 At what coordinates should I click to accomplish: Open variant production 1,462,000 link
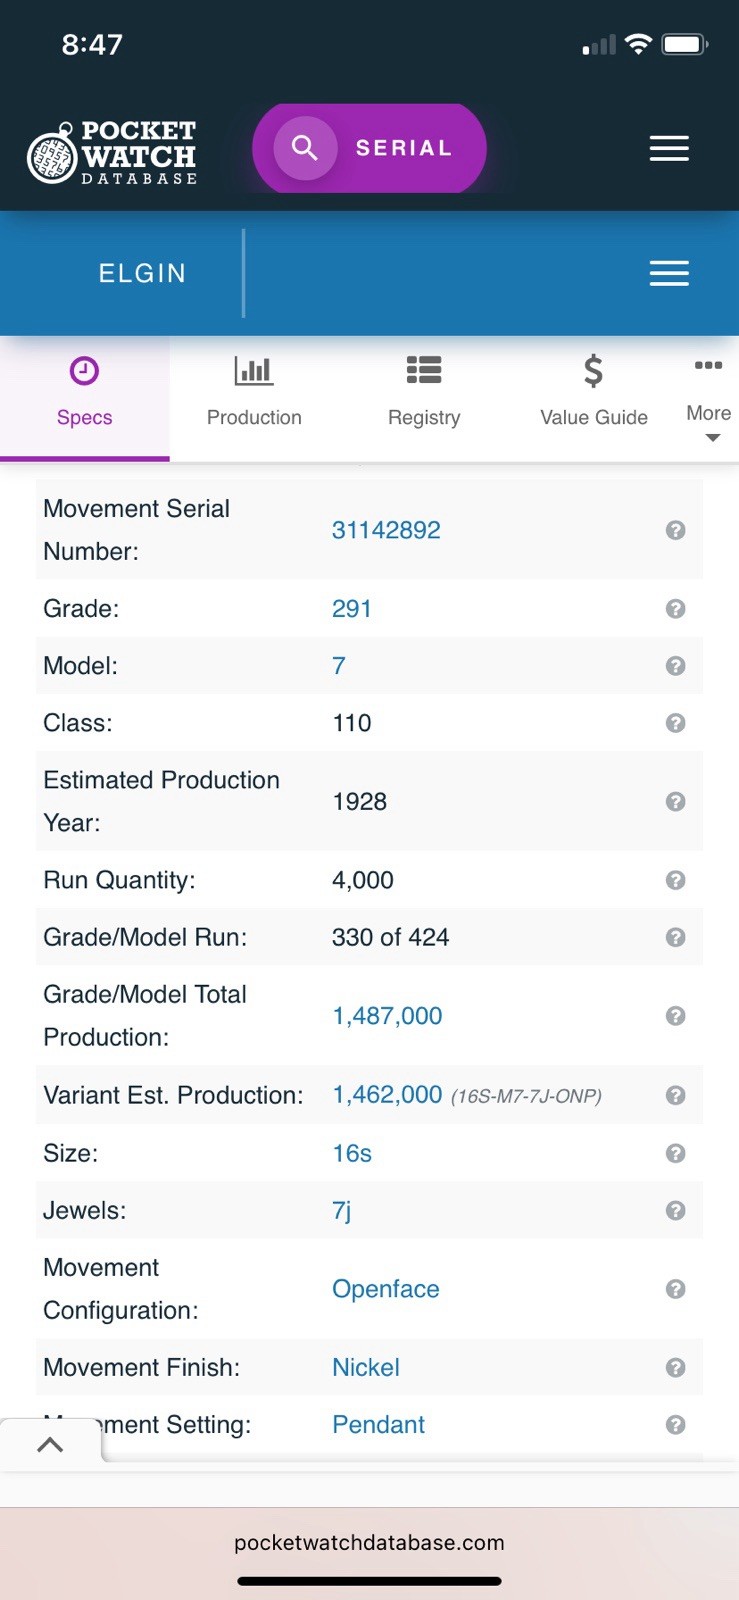pos(387,1095)
